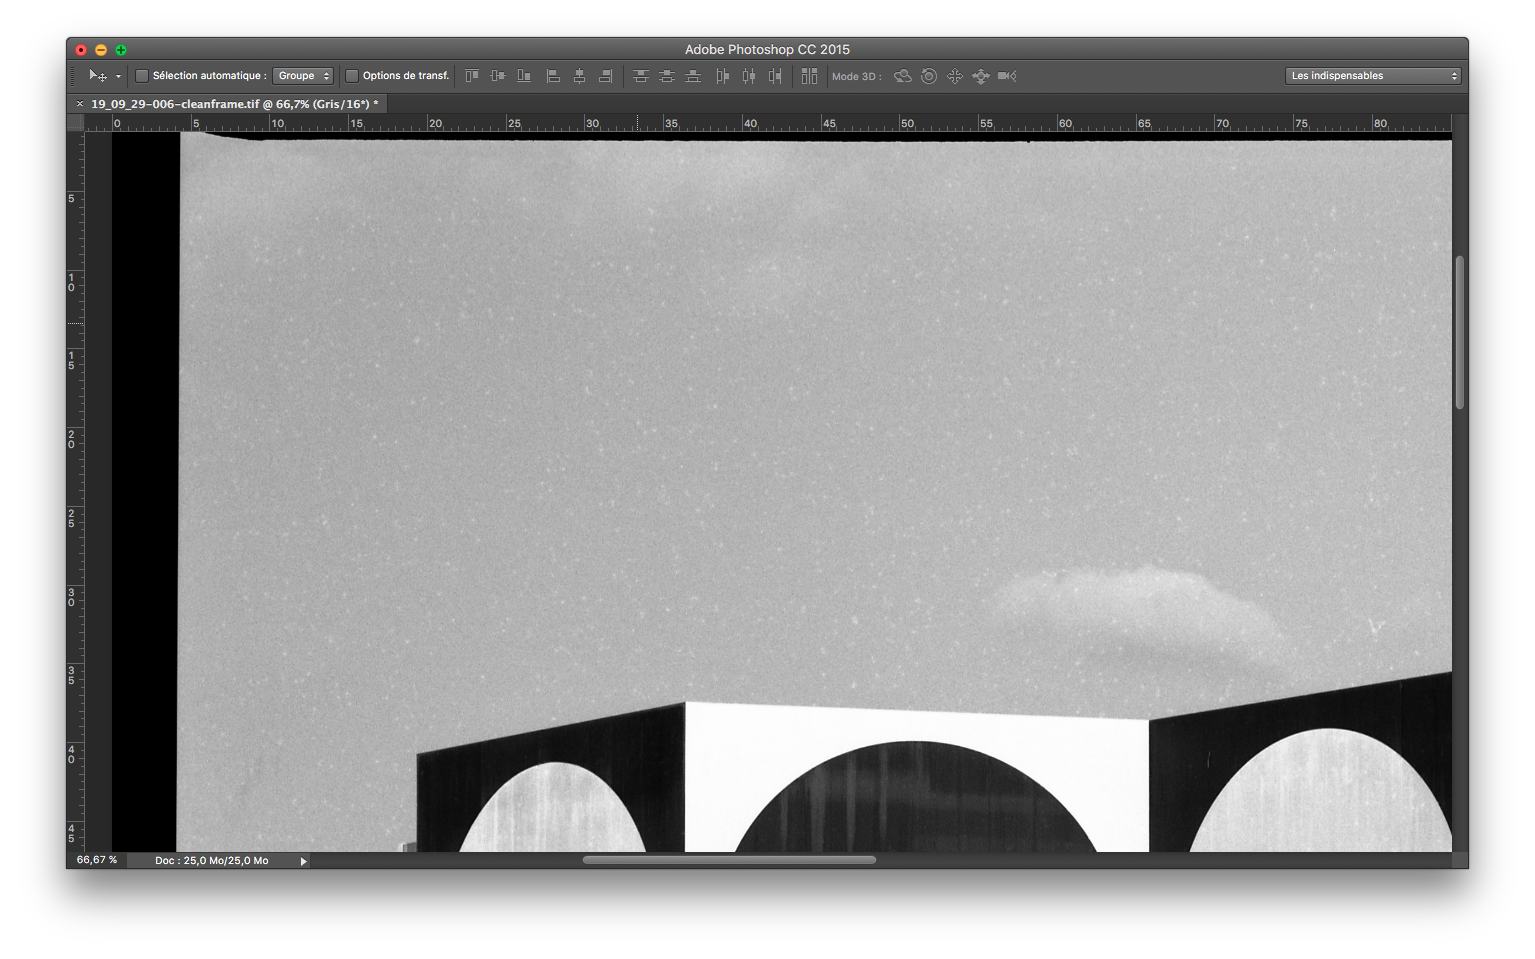
Task: Open the Groupe auto-select dropdown
Action: pos(303,76)
